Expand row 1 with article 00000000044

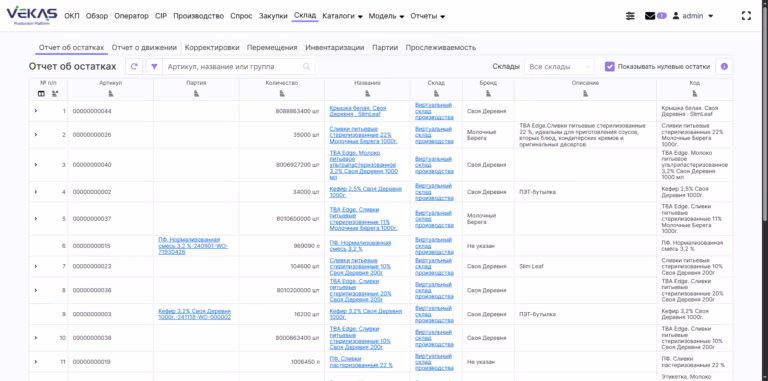click(x=36, y=111)
